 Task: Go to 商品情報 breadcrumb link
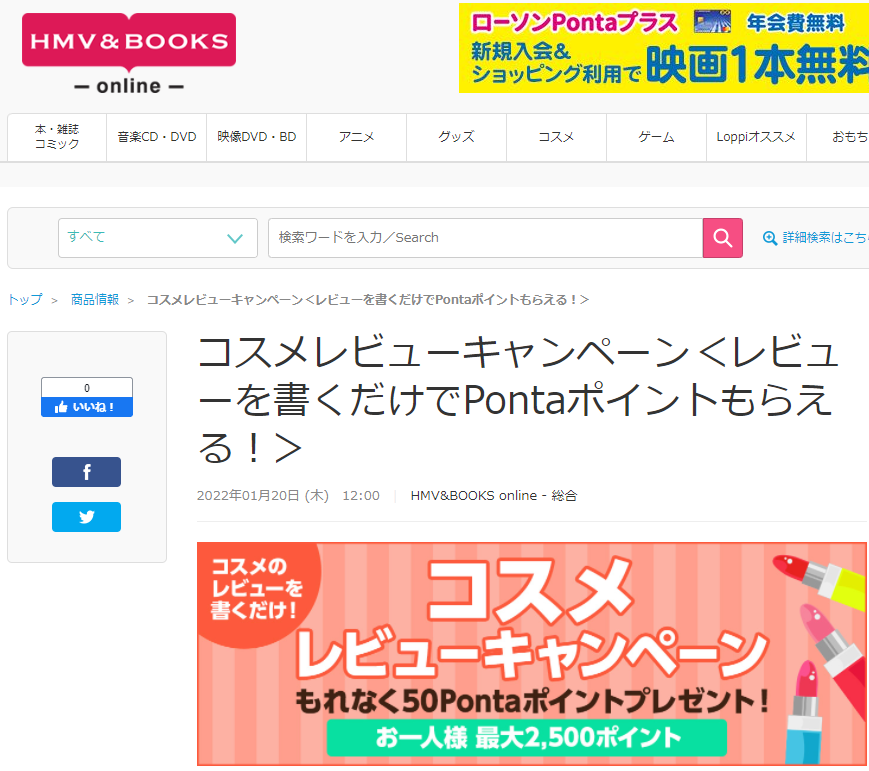(x=95, y=300)
